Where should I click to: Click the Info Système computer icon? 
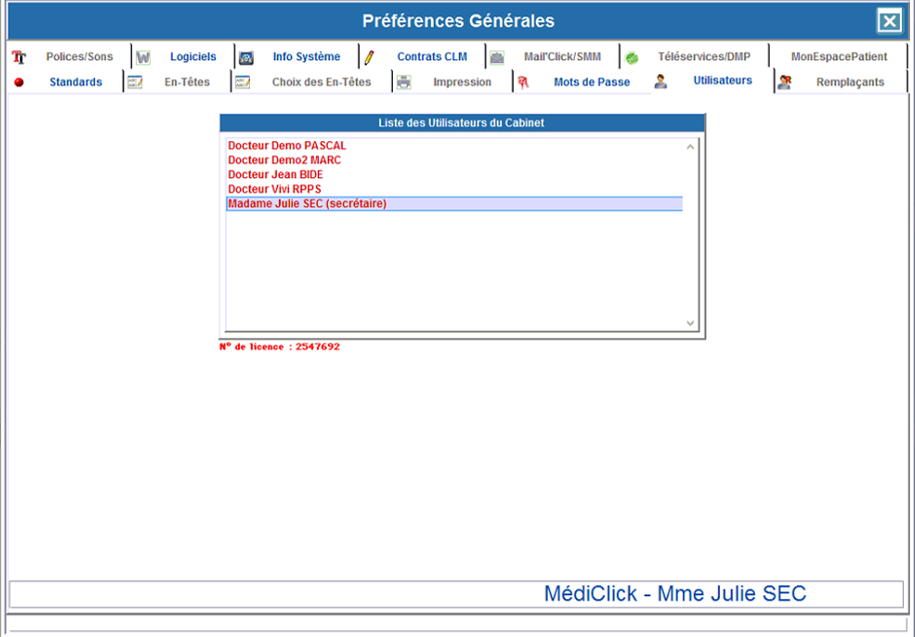(246, 57)
